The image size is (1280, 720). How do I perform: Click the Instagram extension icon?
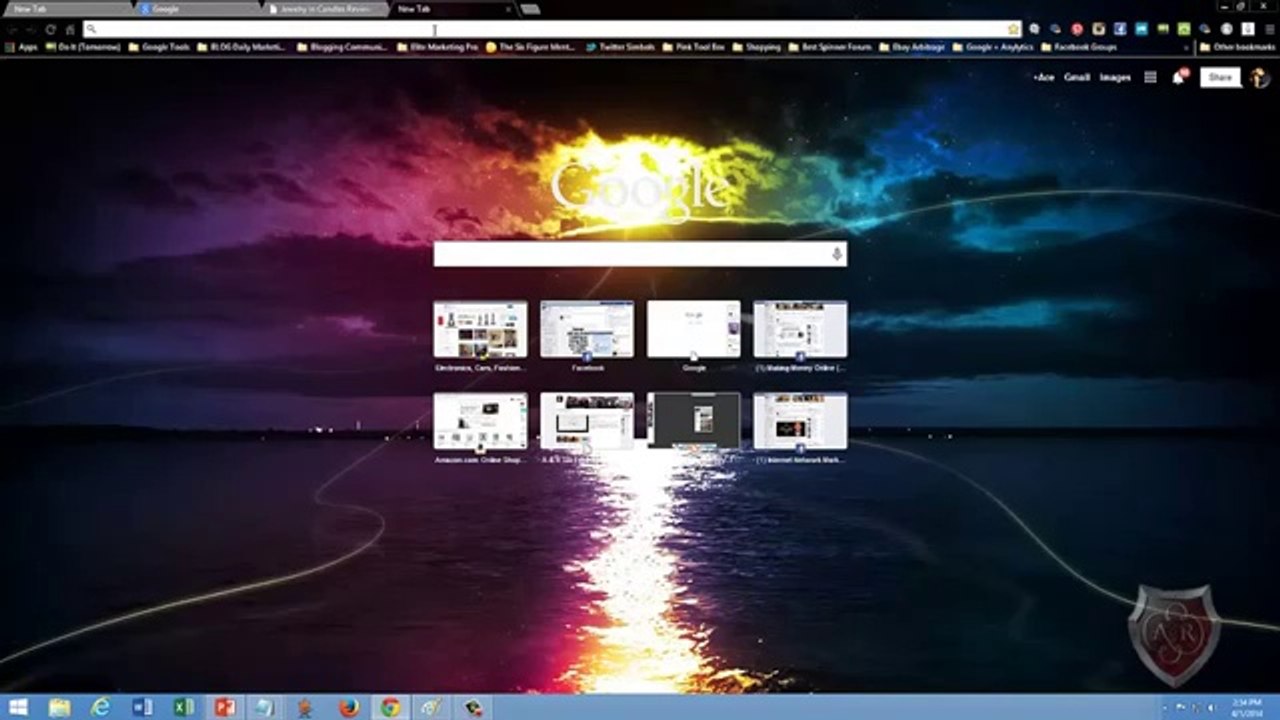1099,30
